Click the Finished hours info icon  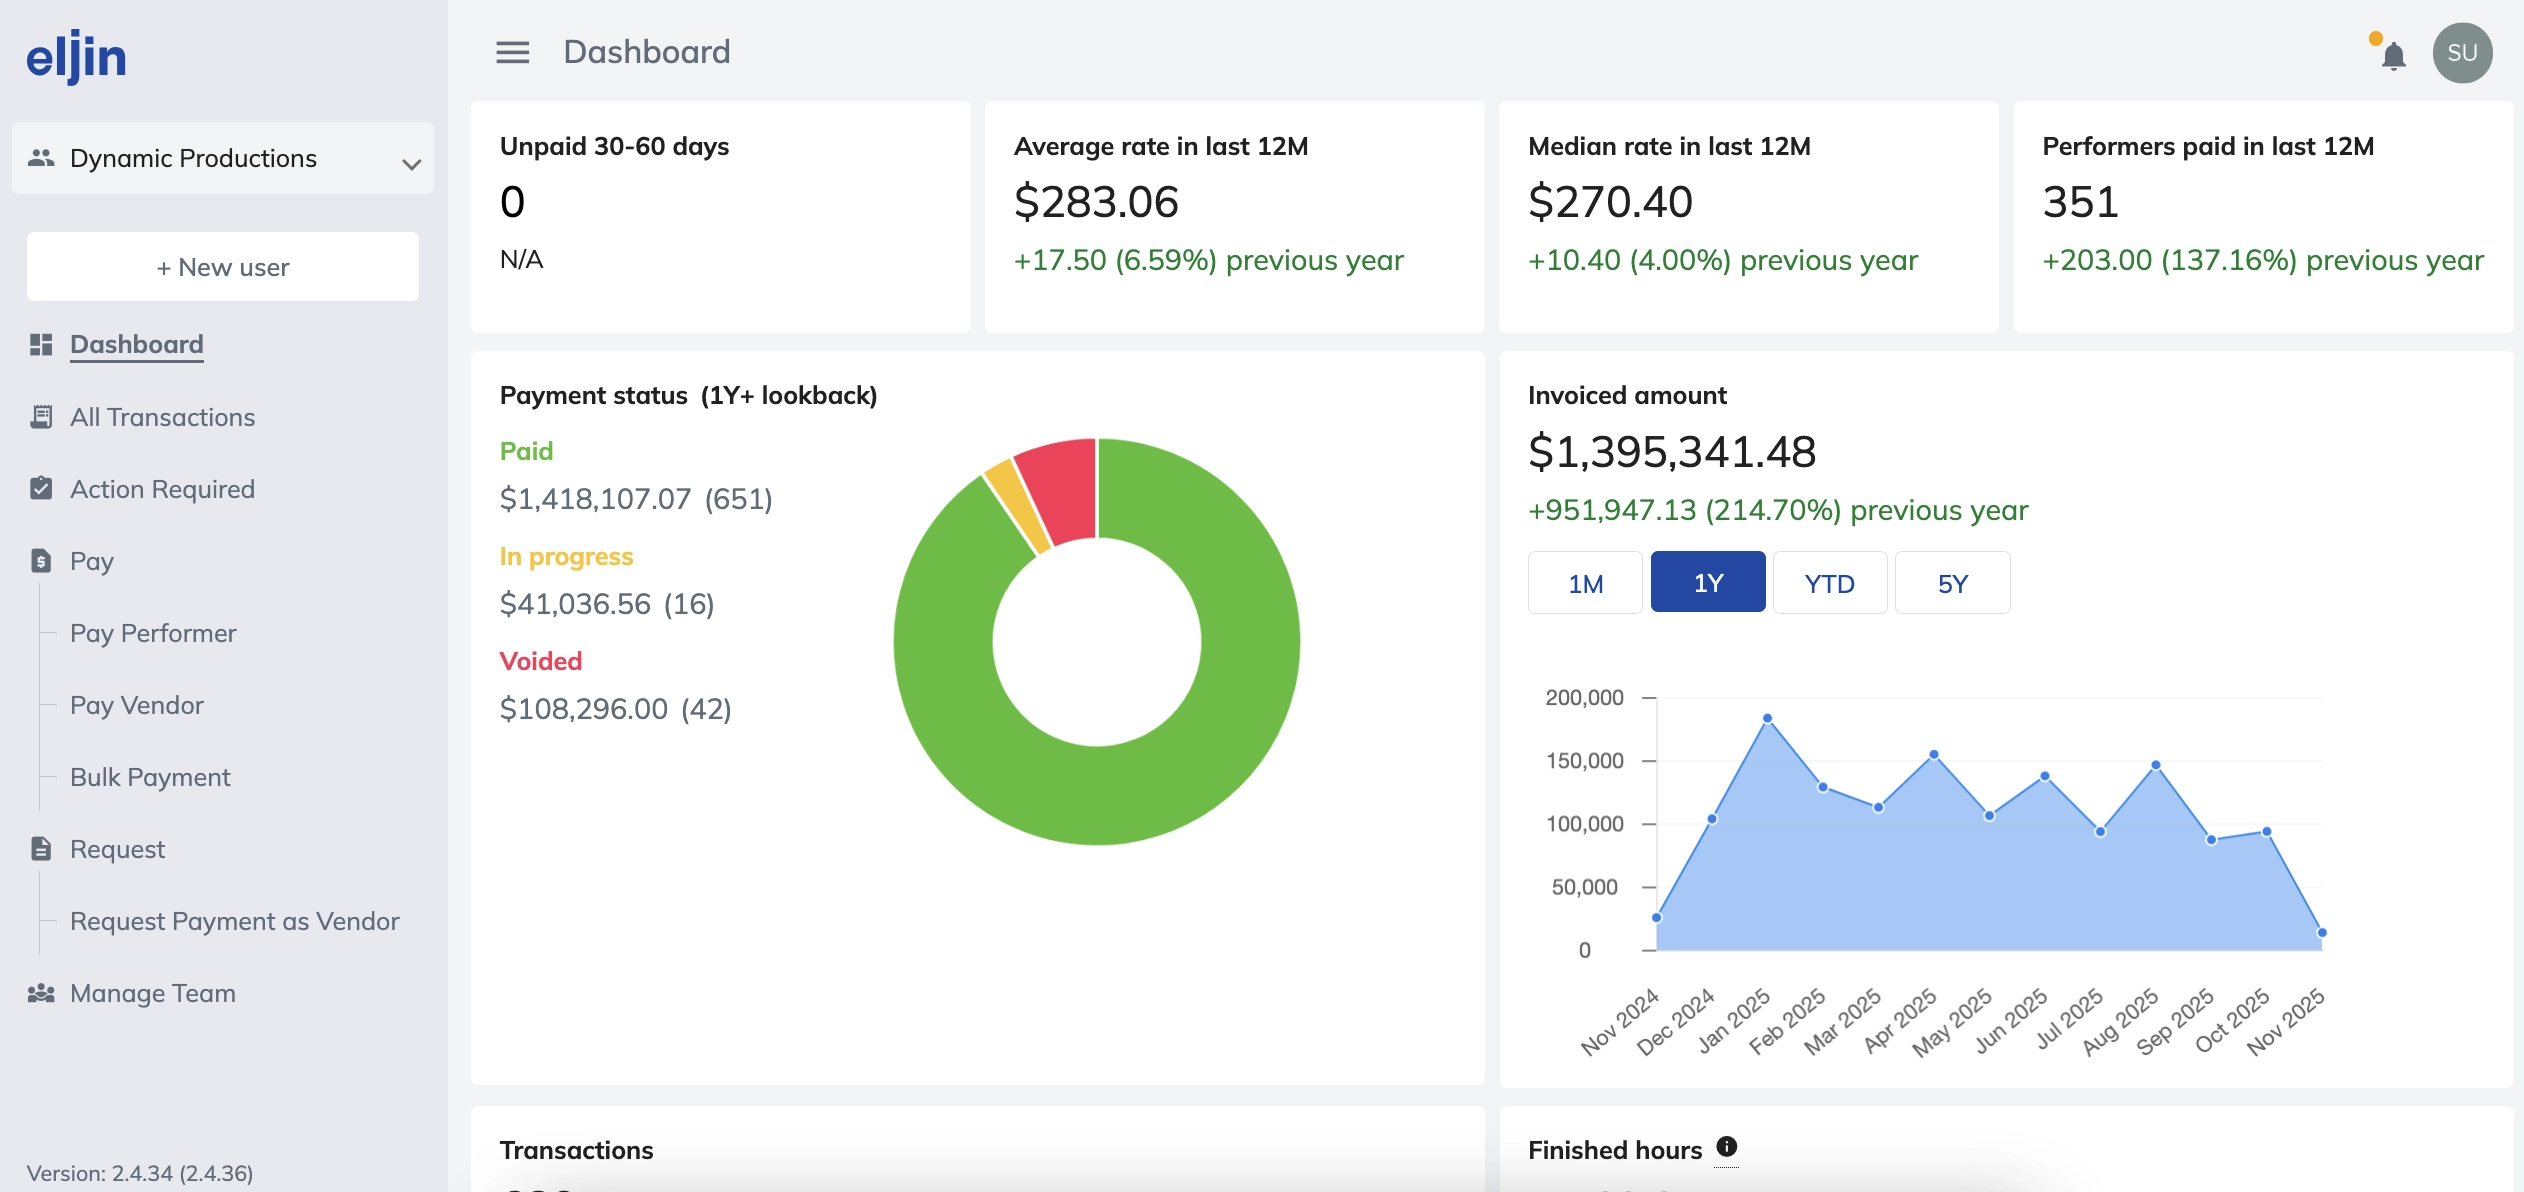click(x=1726, y=1147)
